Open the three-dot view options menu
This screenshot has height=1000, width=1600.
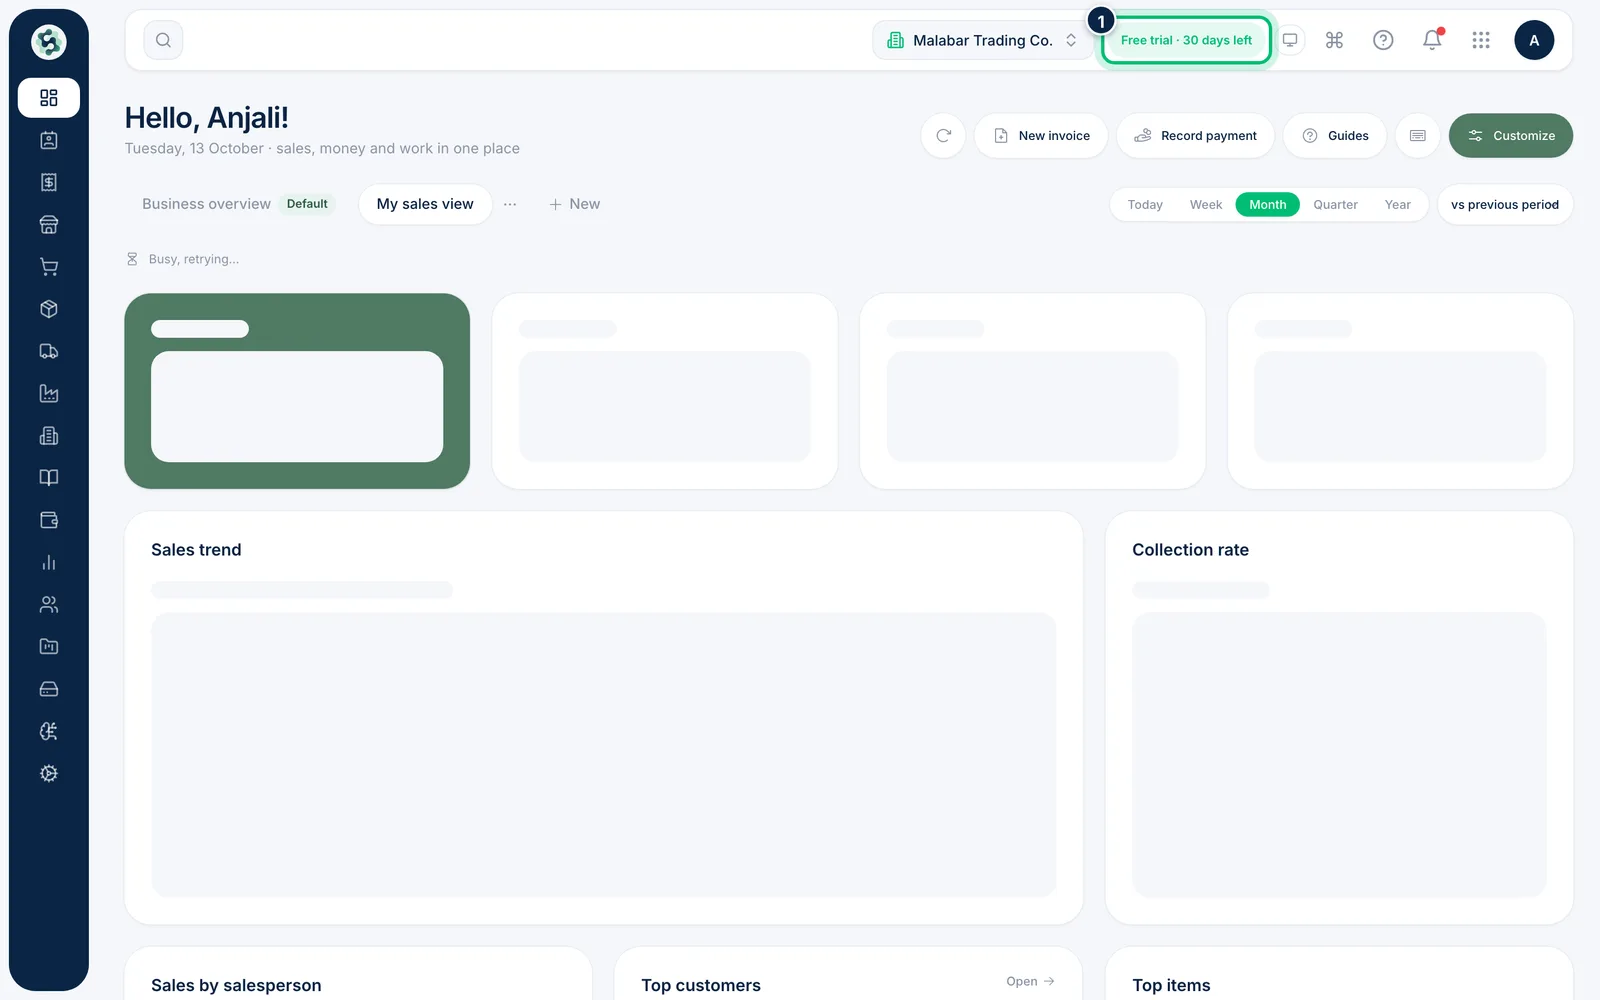click(510, 204)
